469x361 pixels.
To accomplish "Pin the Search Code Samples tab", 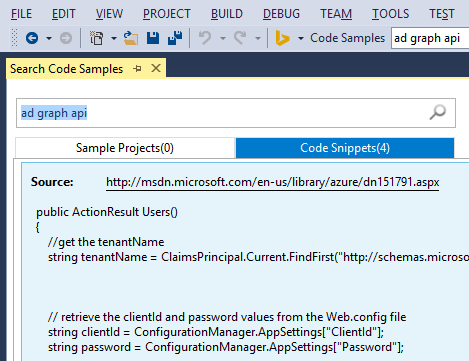I will pyautogui.click(x=137, y=69).
